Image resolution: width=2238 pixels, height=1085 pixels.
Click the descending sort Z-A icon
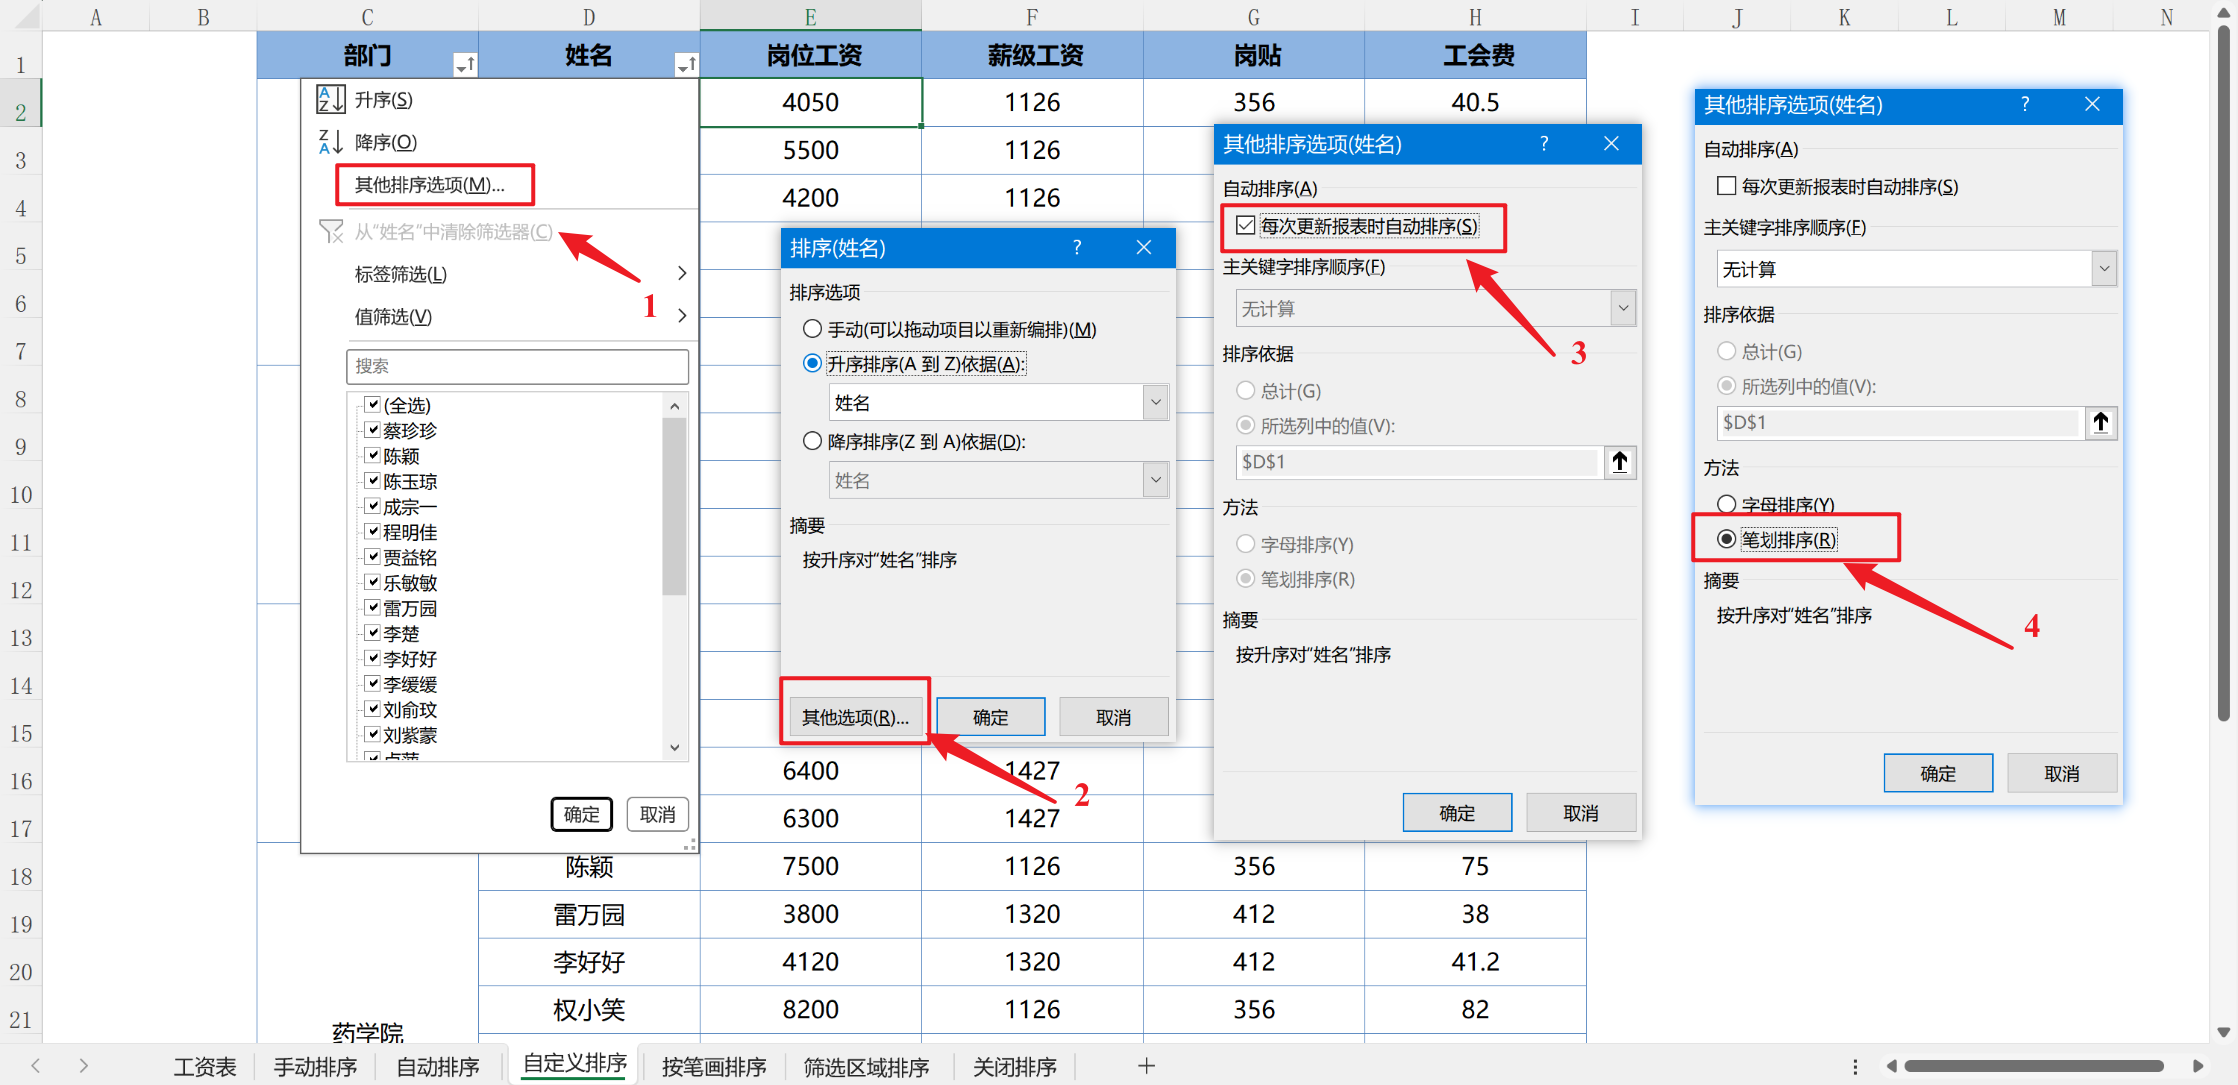(330, 142)
